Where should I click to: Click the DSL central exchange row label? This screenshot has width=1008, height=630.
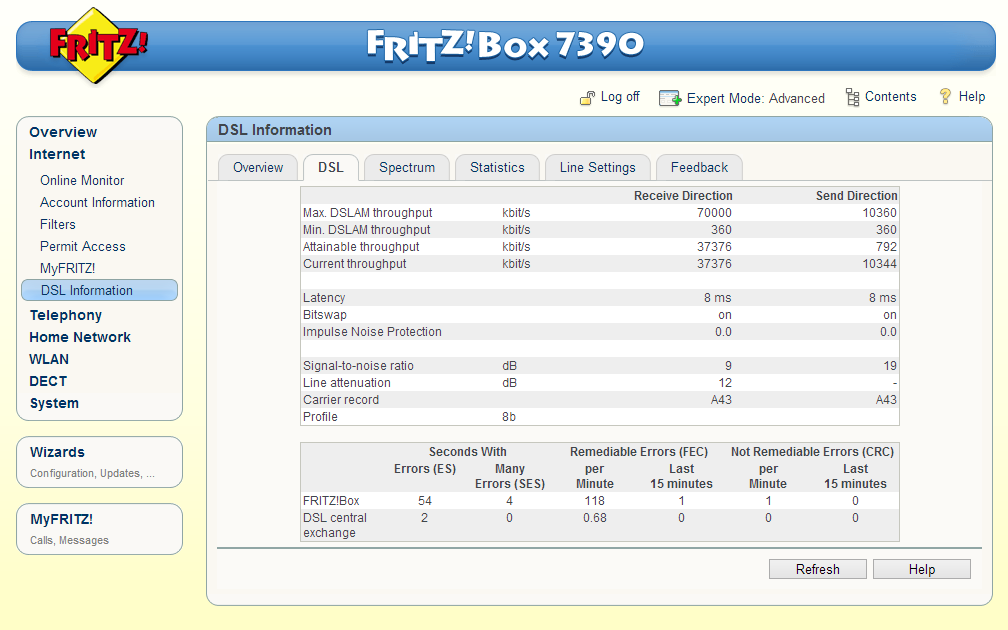click(334, 525)
